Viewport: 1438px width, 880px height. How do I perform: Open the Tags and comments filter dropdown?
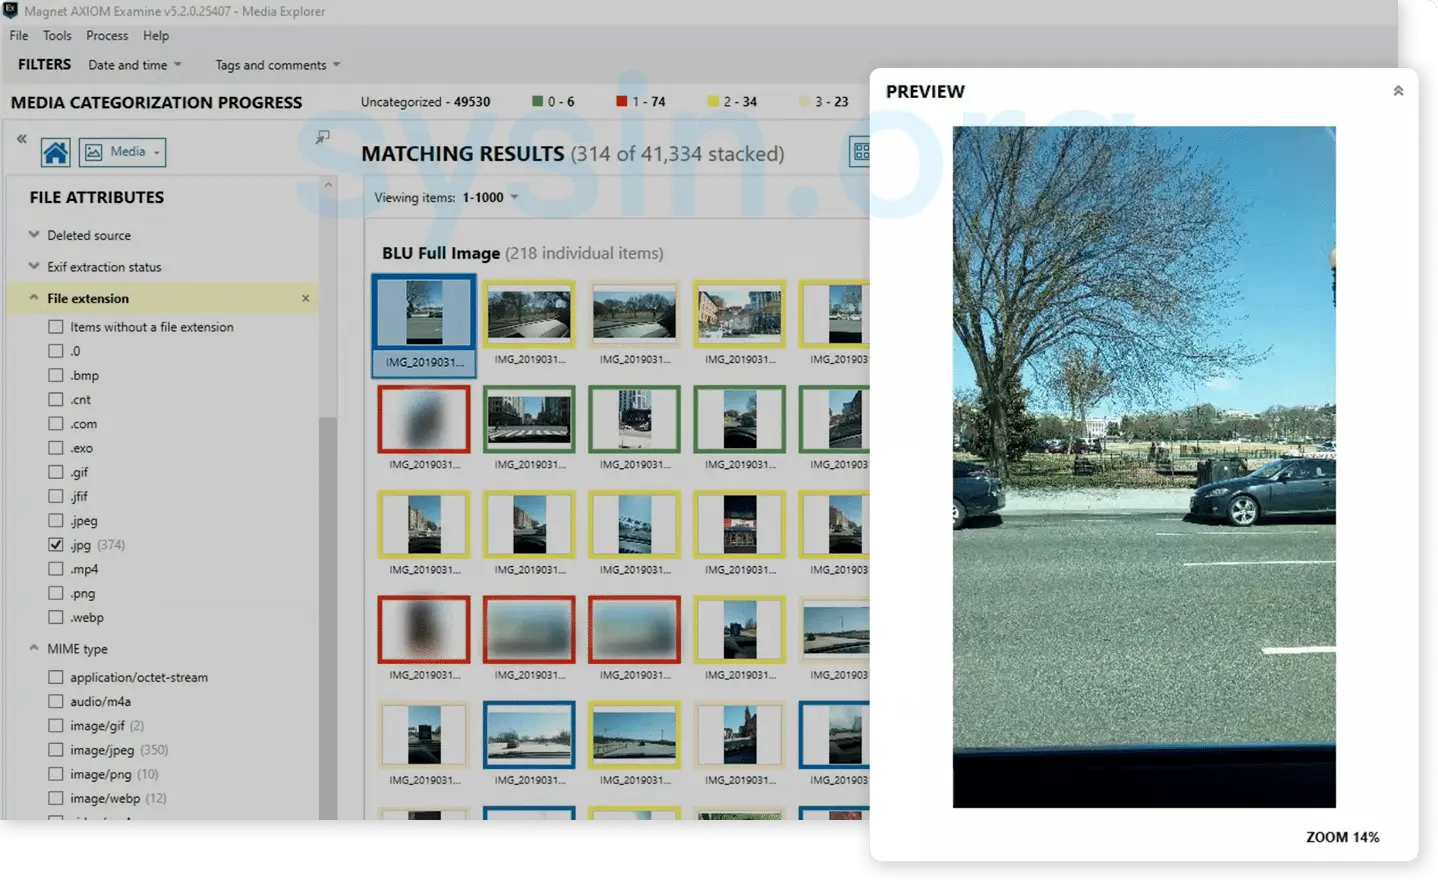pos(277,65)
